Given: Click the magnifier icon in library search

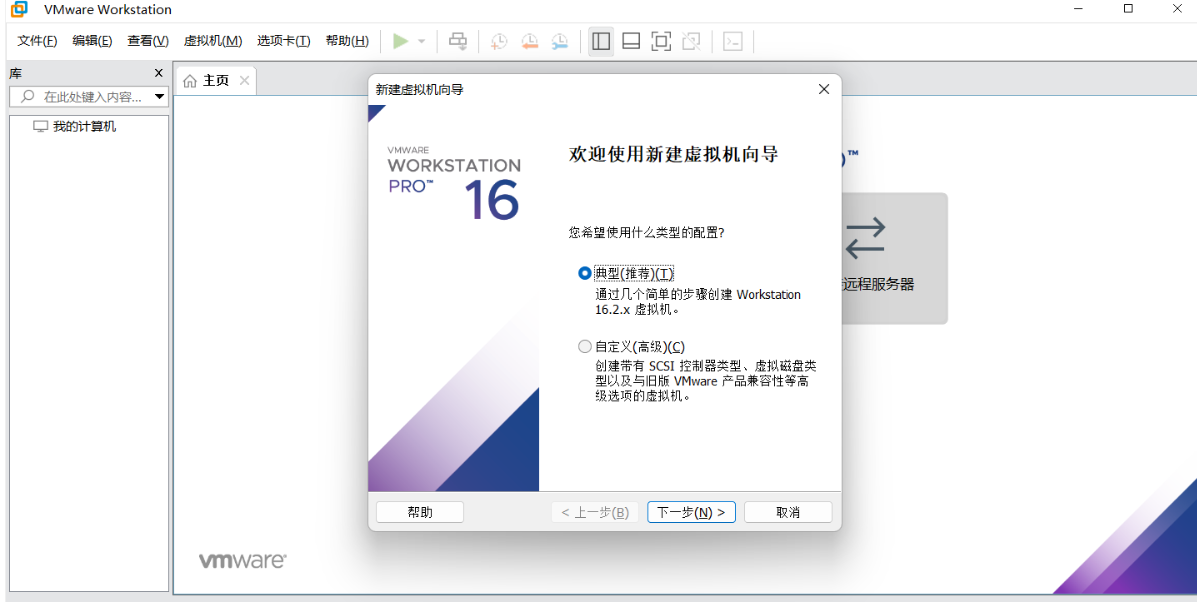Looking at the screenshot, I should [x=28, y=97].
